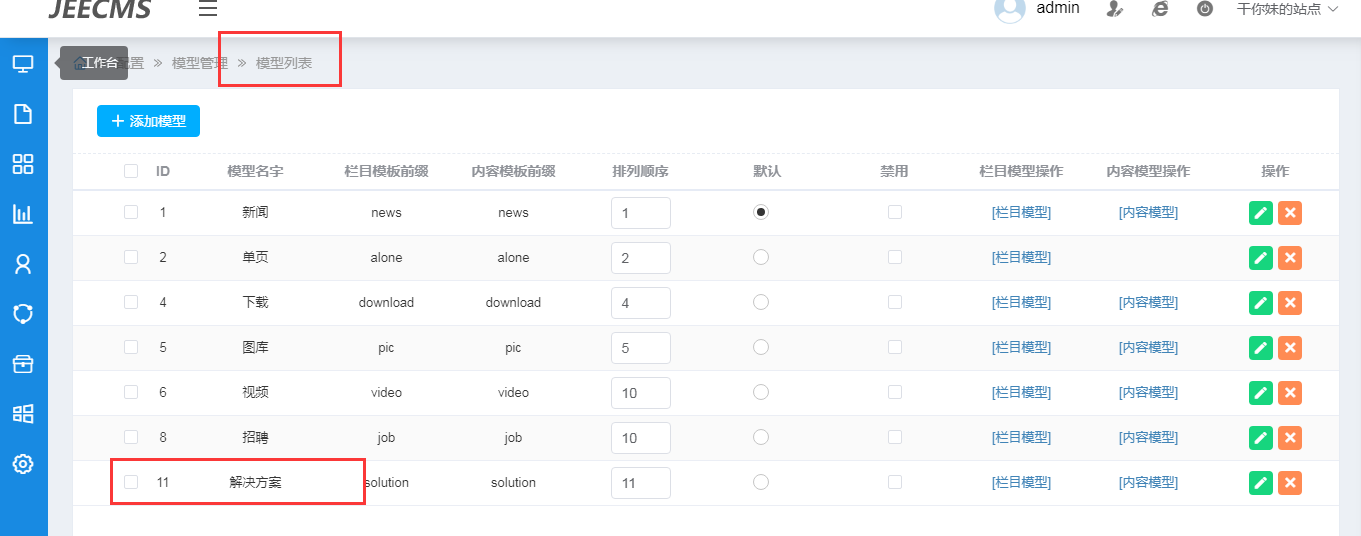Open the statistics bar chart sidebar icon
This screenshot has height=536, width=1361.
[23, 214]
